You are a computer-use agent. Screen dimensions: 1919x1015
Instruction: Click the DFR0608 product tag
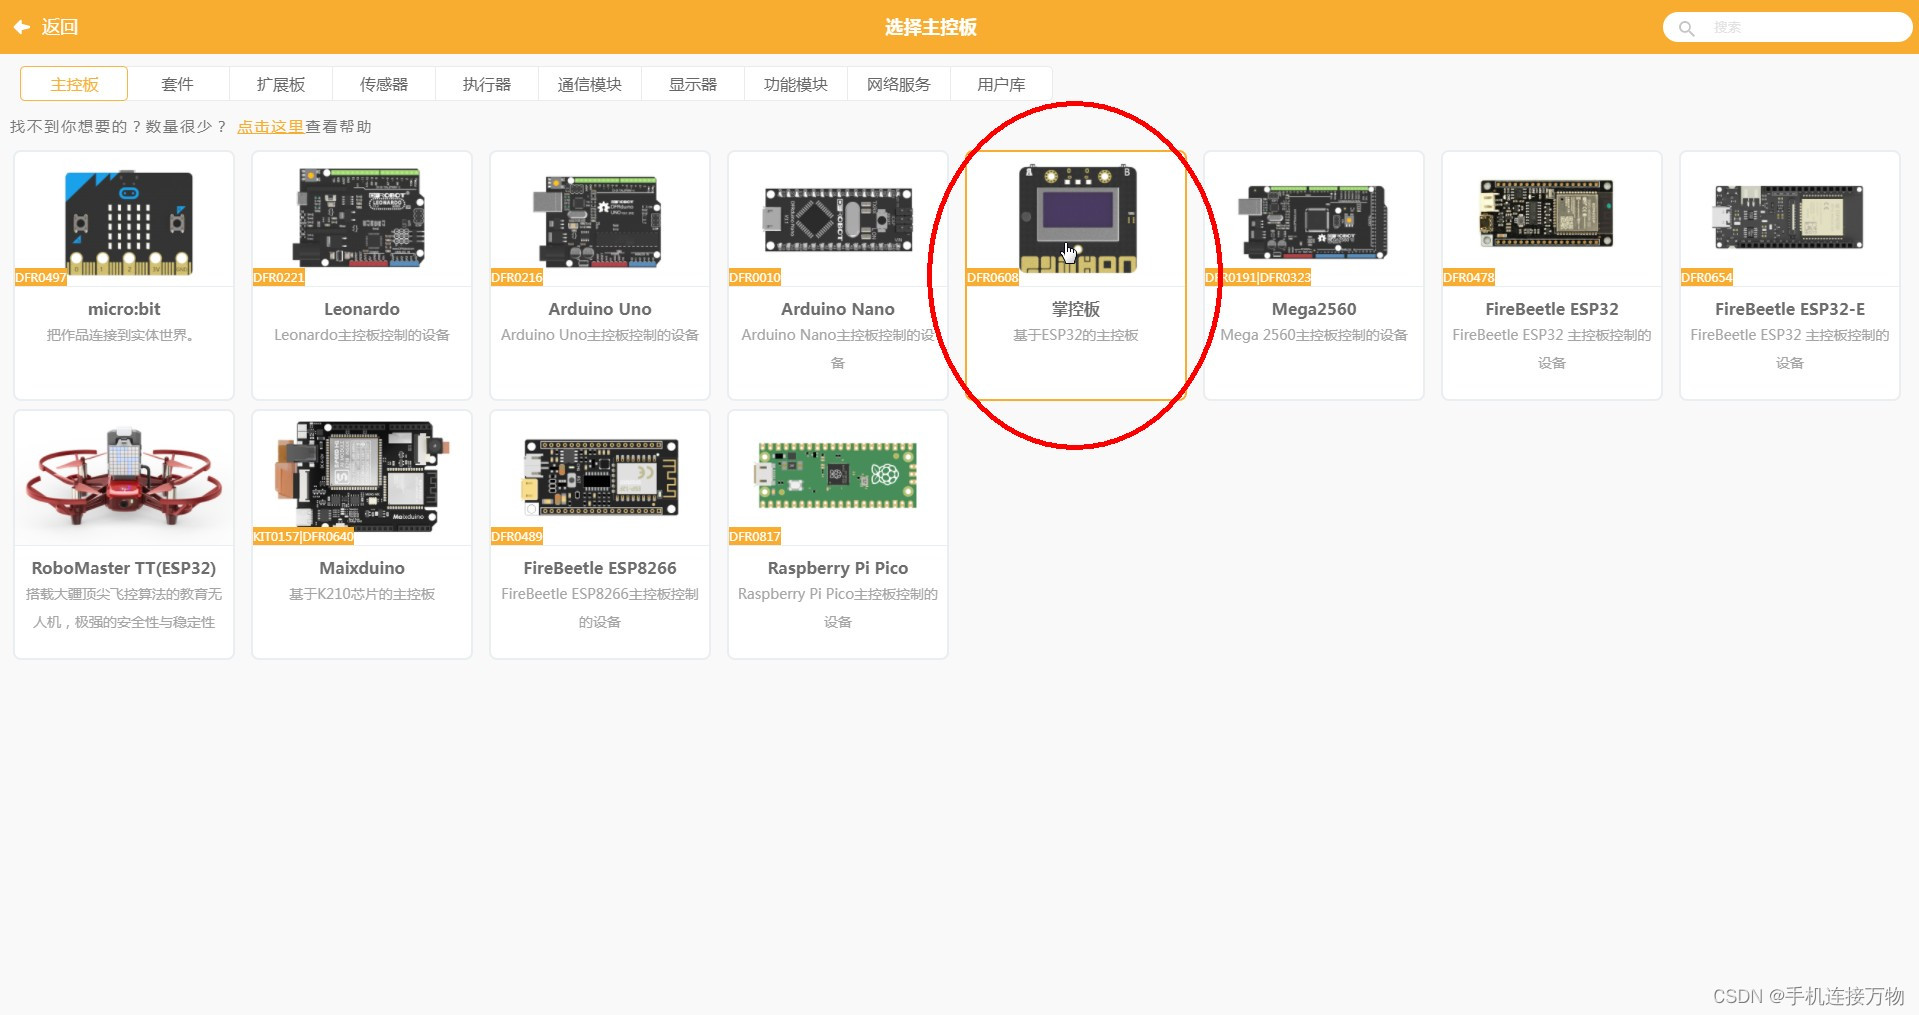[x=993, y=278]
